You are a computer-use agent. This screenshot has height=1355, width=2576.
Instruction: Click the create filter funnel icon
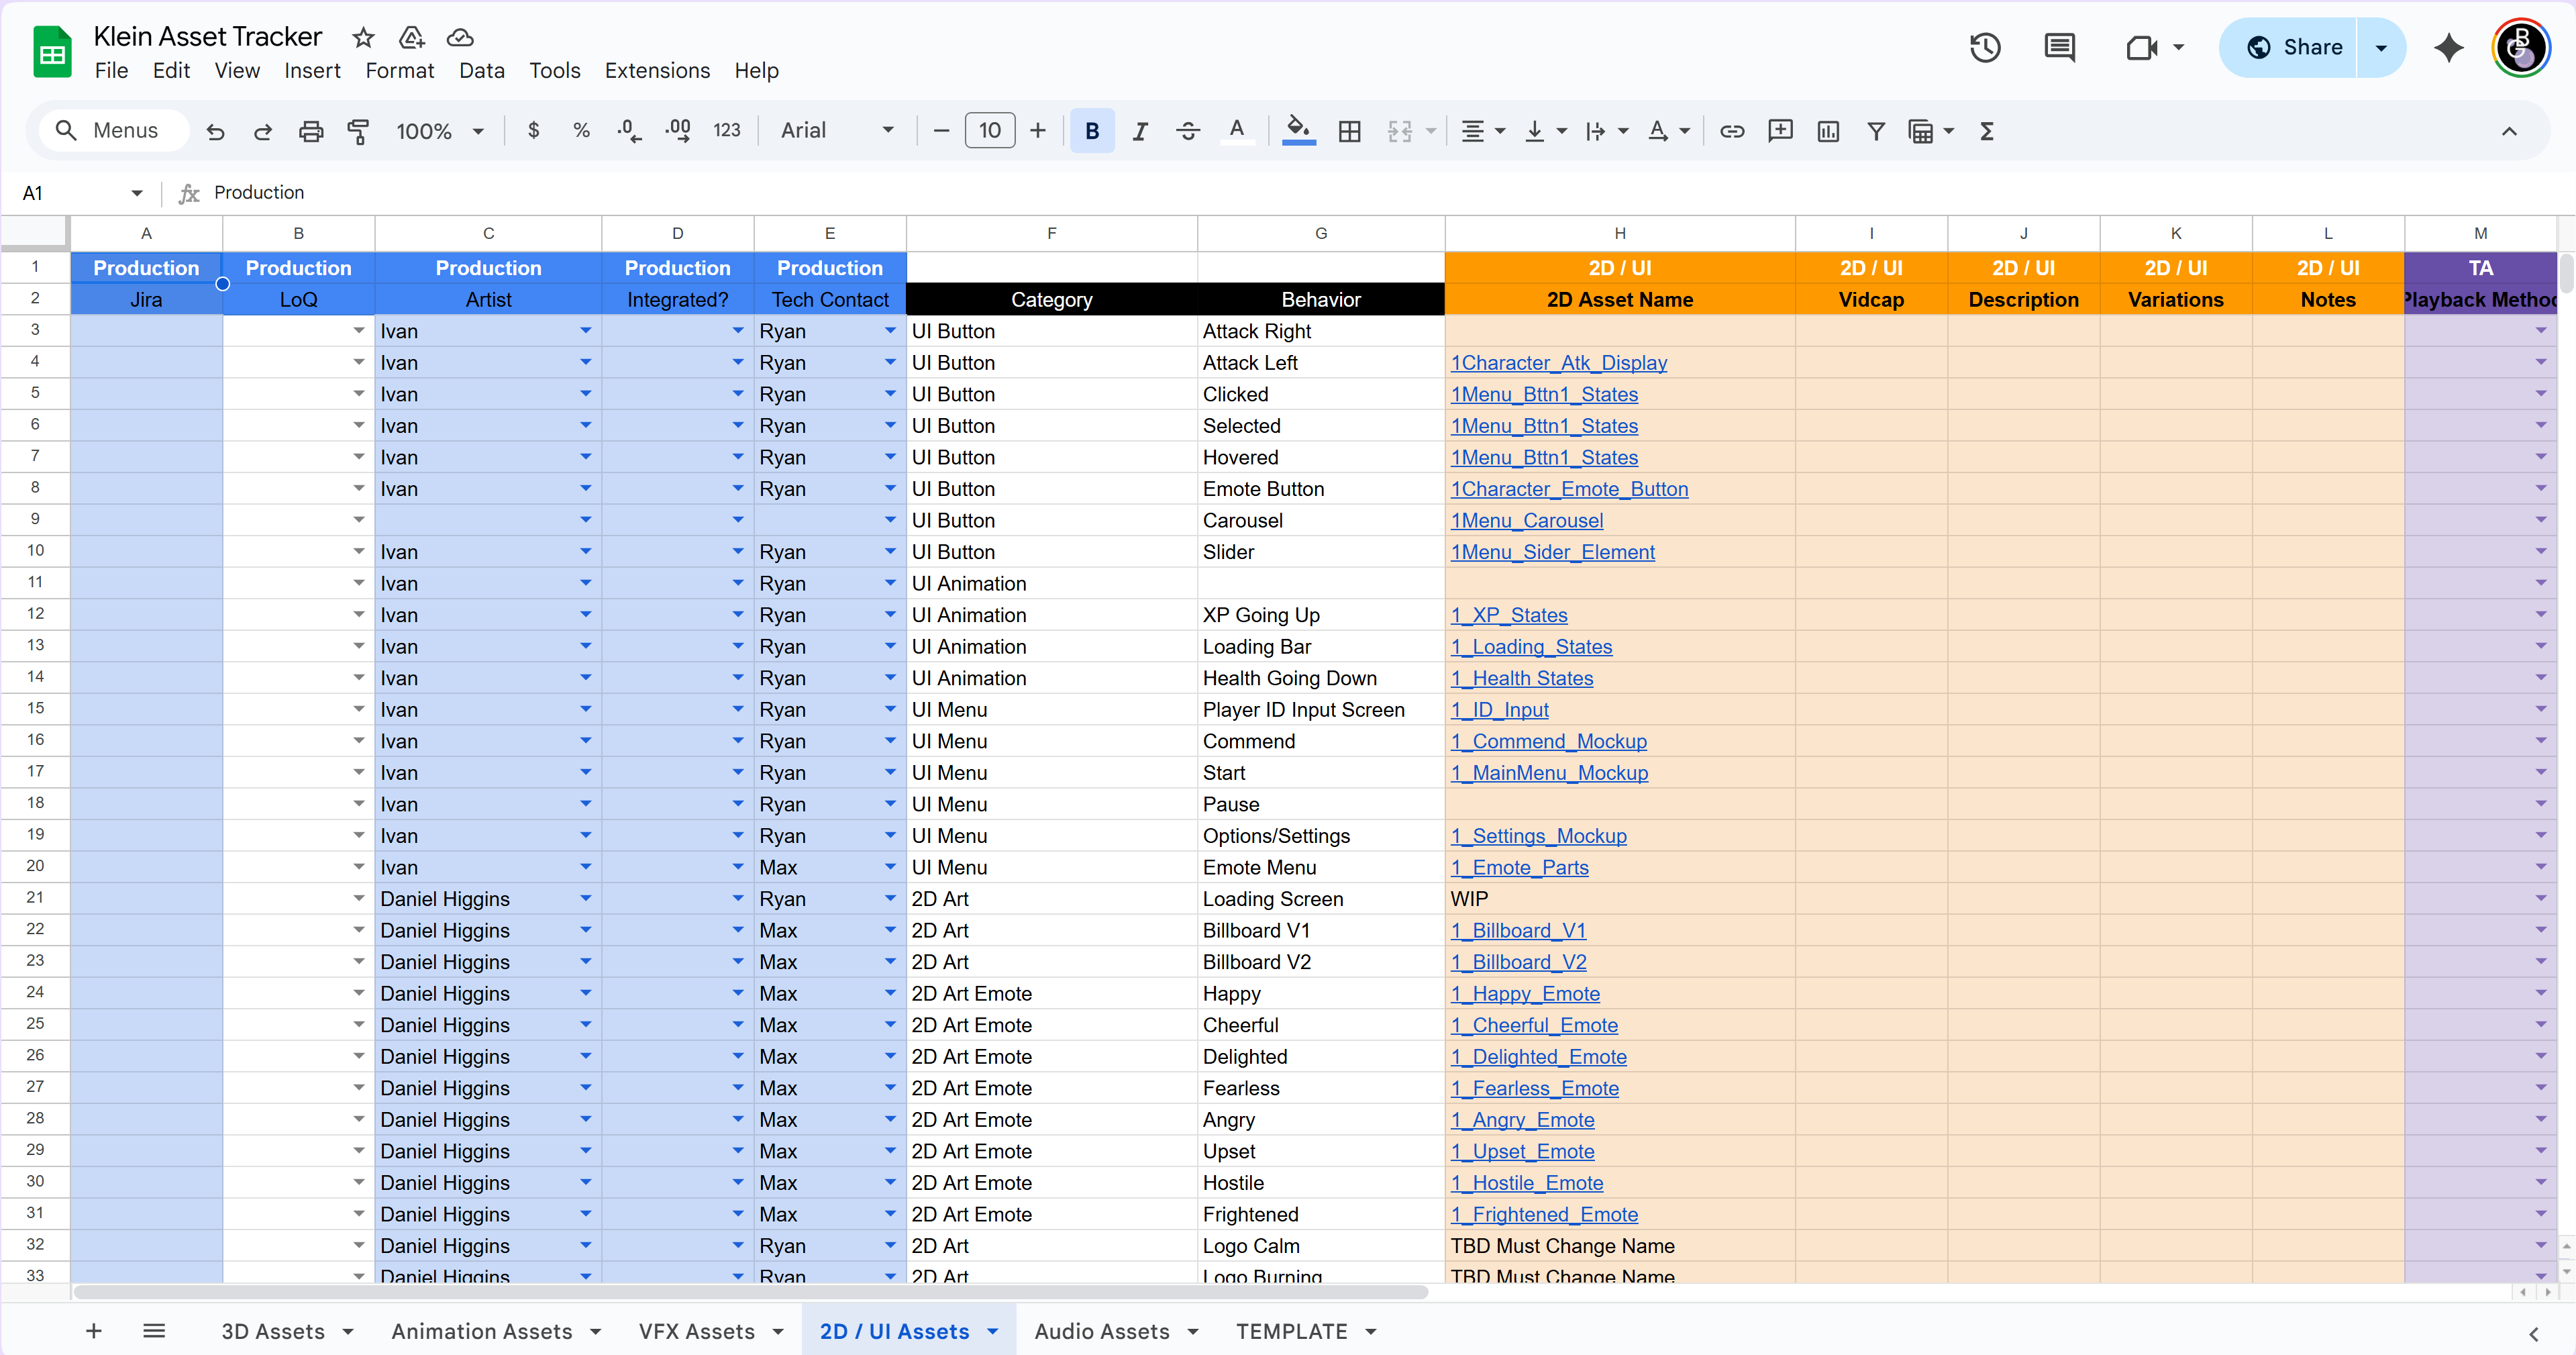[1875, 131]
